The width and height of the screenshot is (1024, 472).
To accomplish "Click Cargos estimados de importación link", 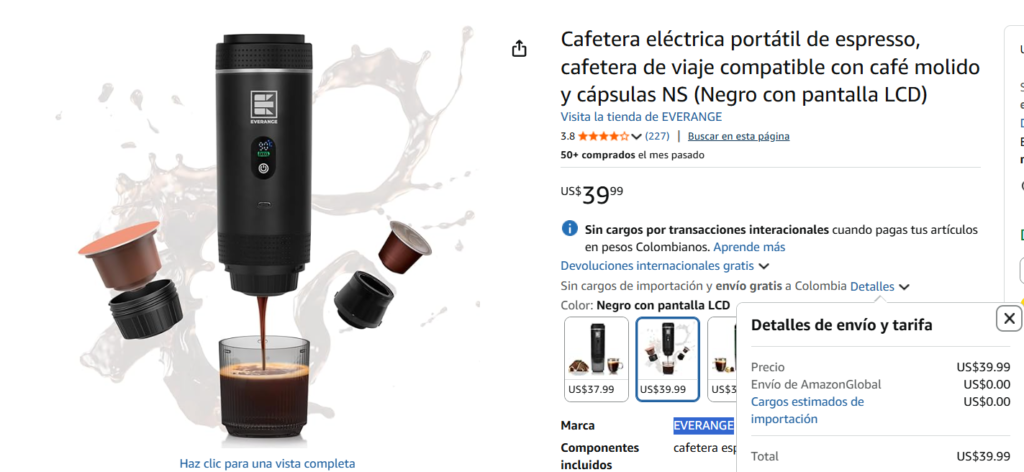I will point(807,410).
